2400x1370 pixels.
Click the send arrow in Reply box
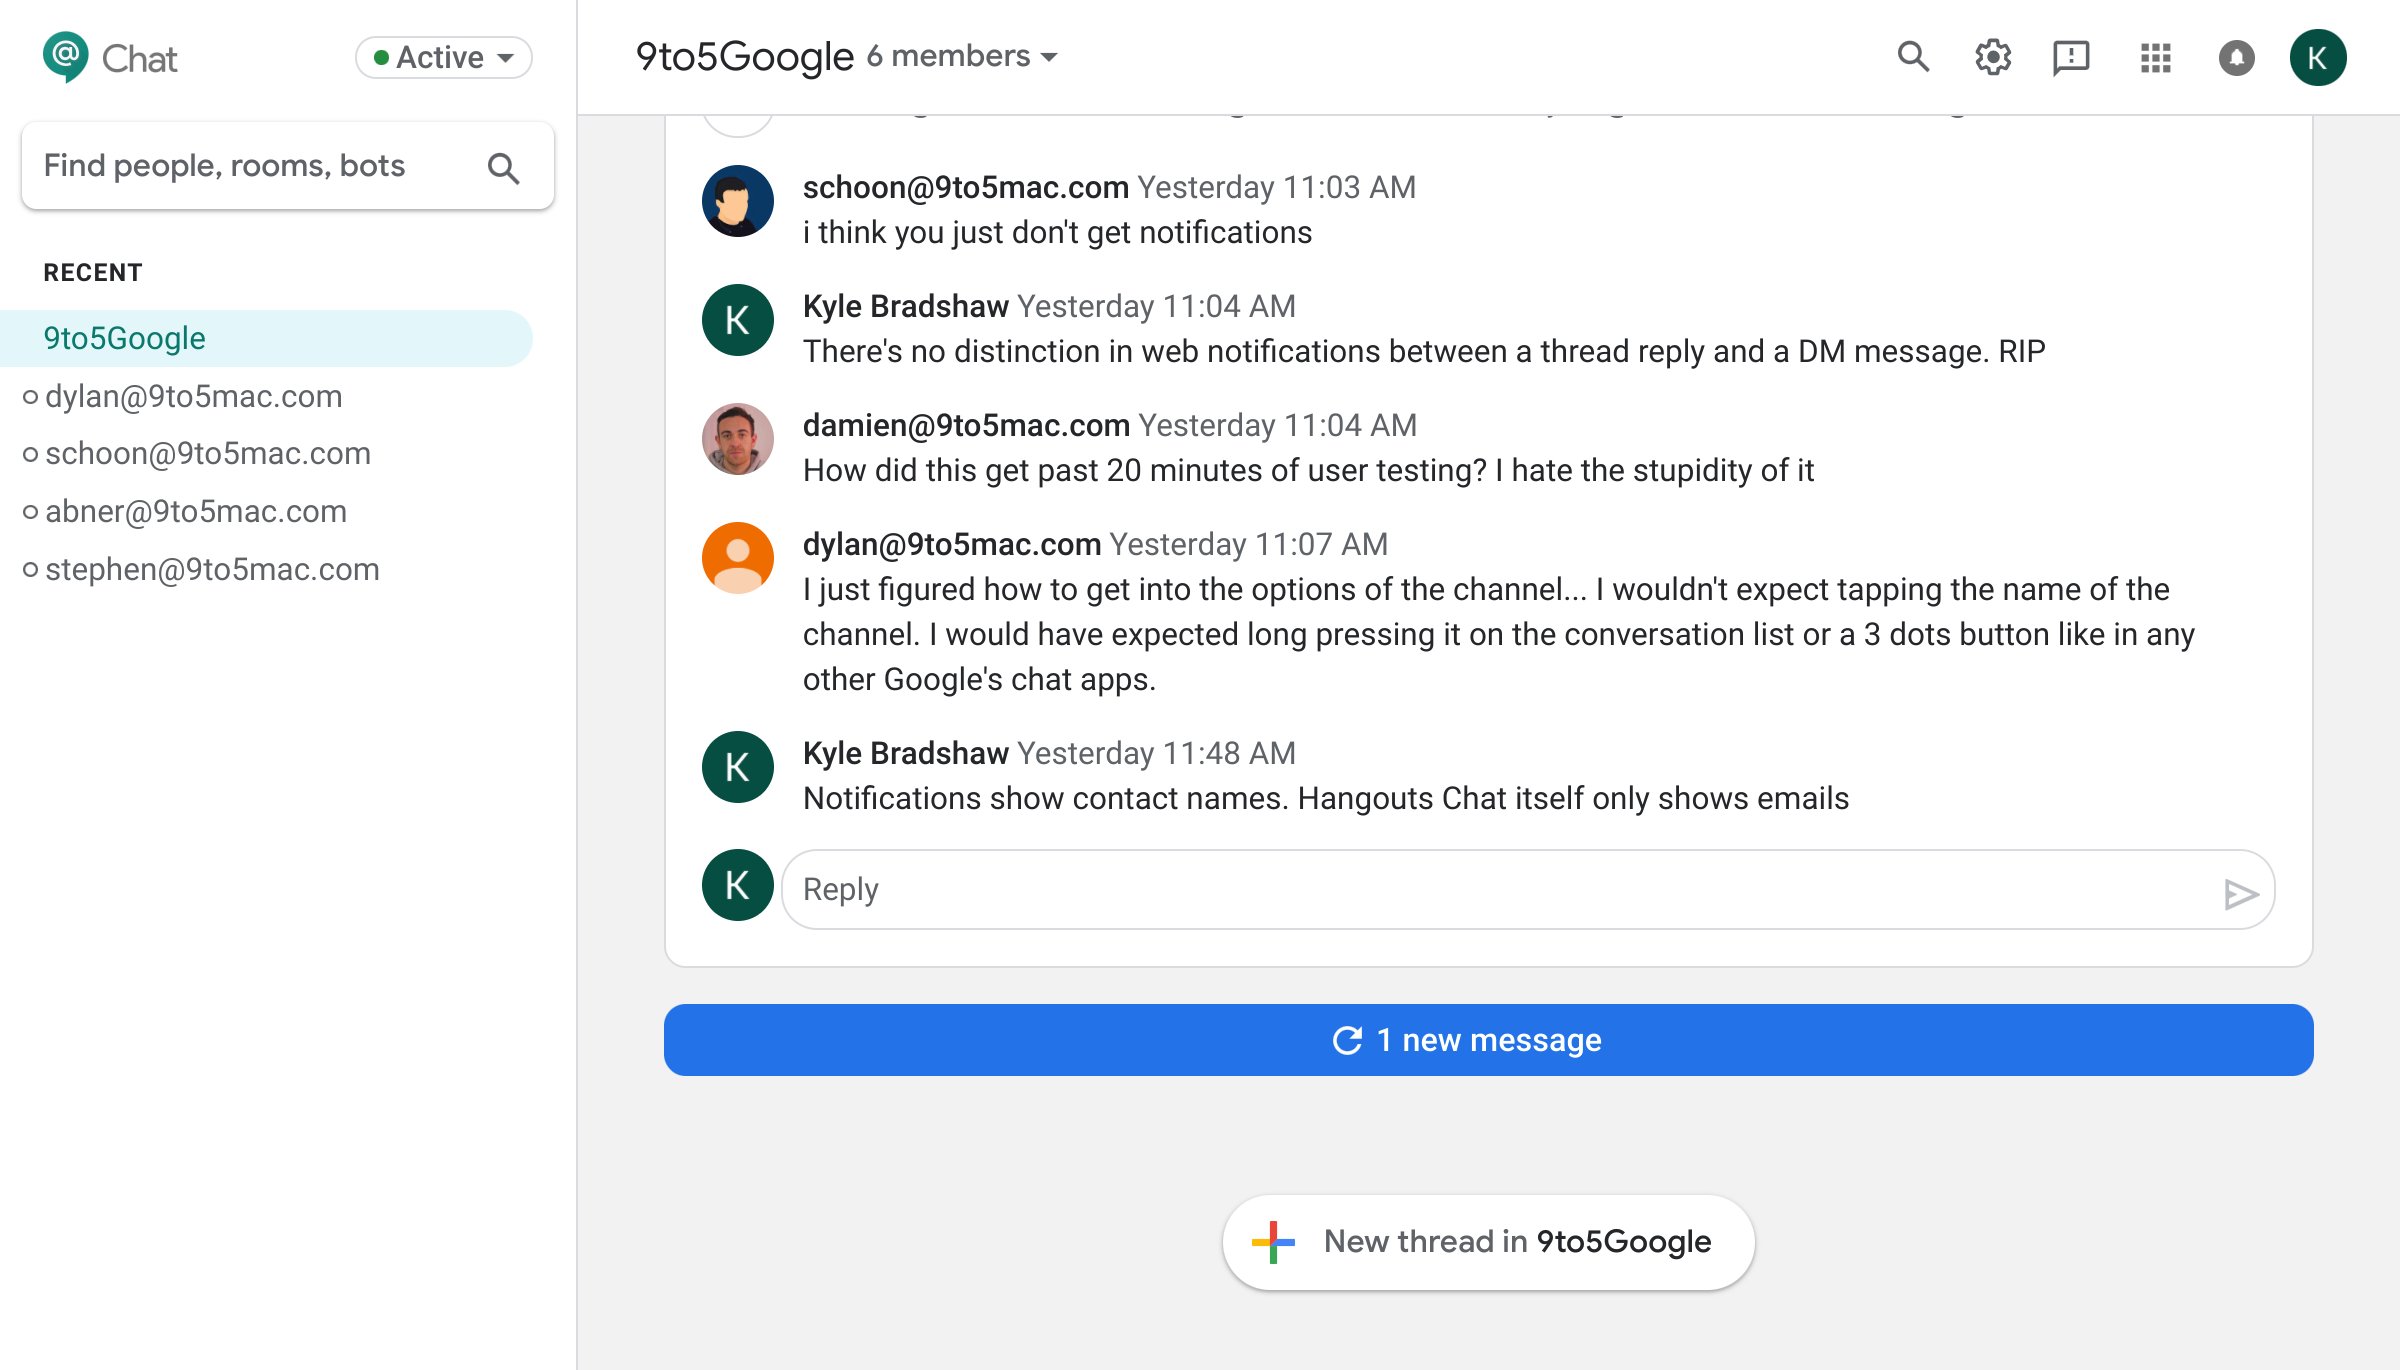2240,893
